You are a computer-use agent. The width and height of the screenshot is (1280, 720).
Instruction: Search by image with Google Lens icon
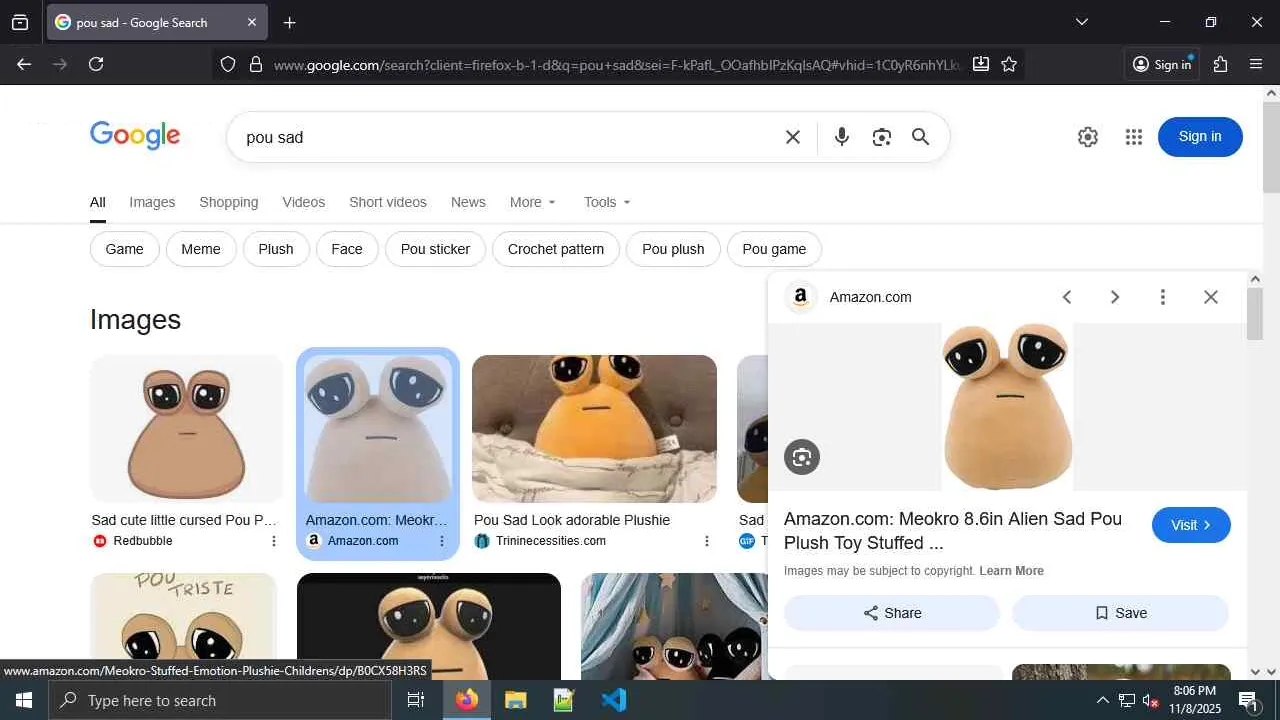point(881,137)
